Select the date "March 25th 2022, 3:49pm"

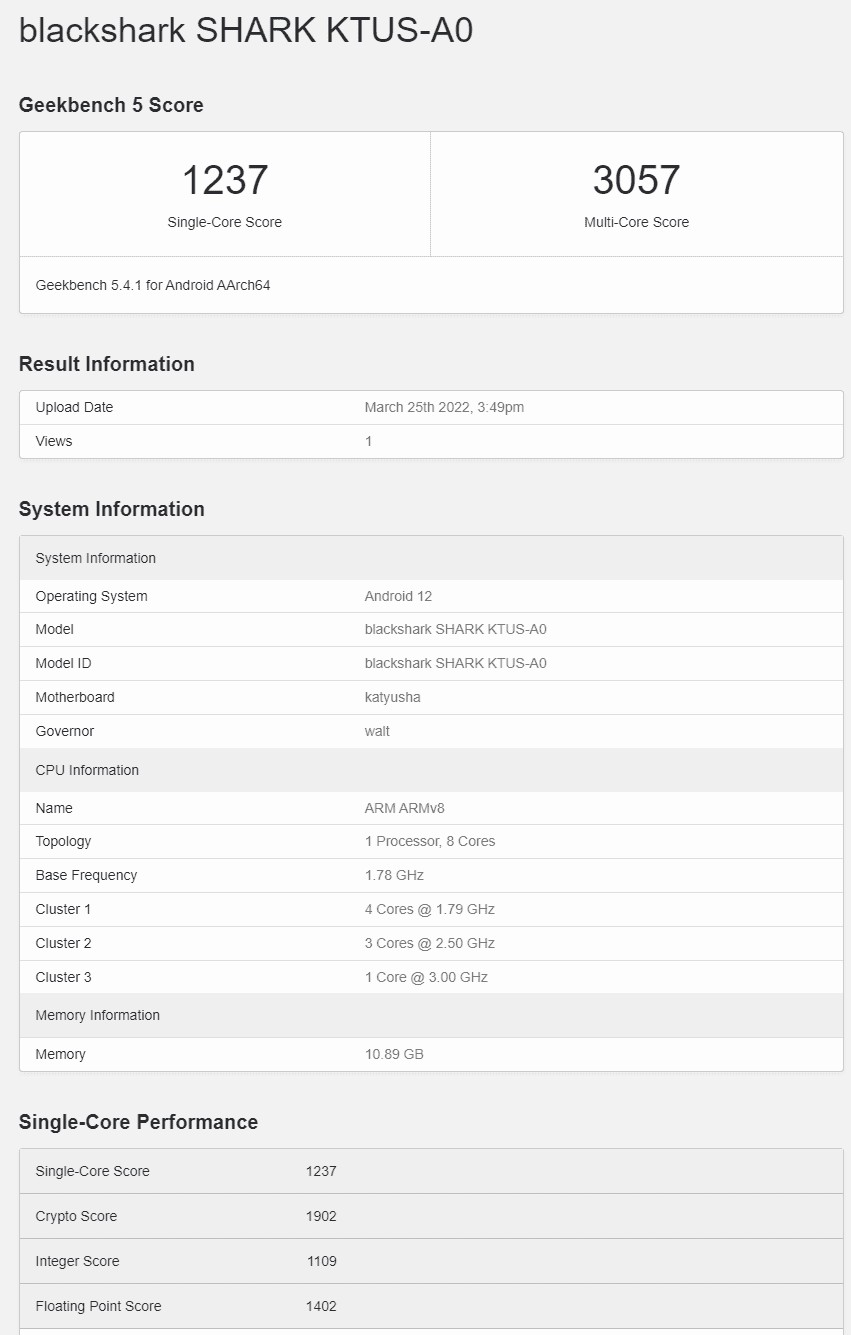pyautogui.click(x=445, y=407)
